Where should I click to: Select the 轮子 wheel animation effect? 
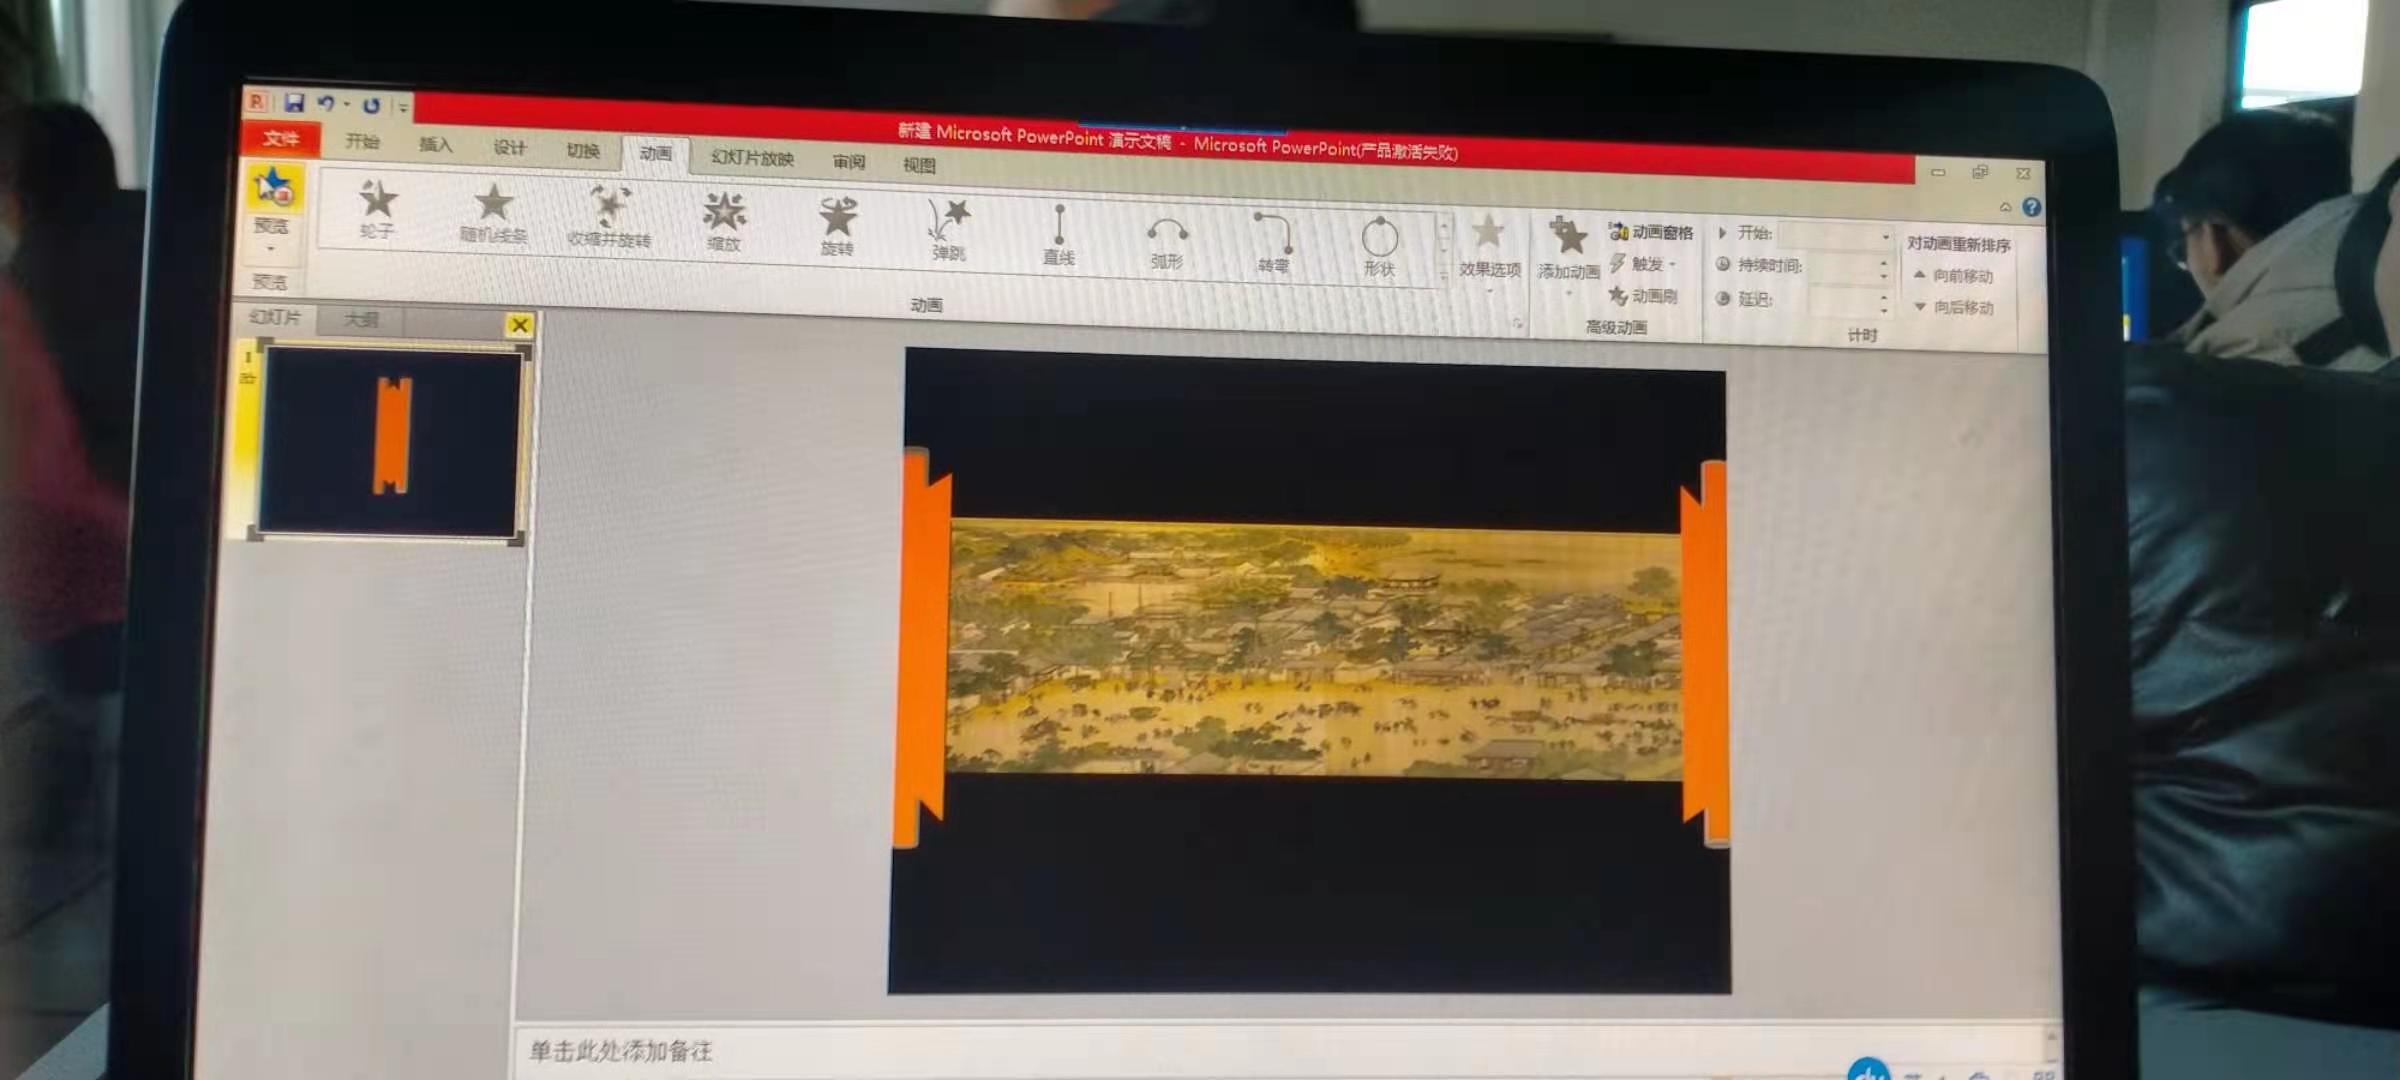(377, 209)
